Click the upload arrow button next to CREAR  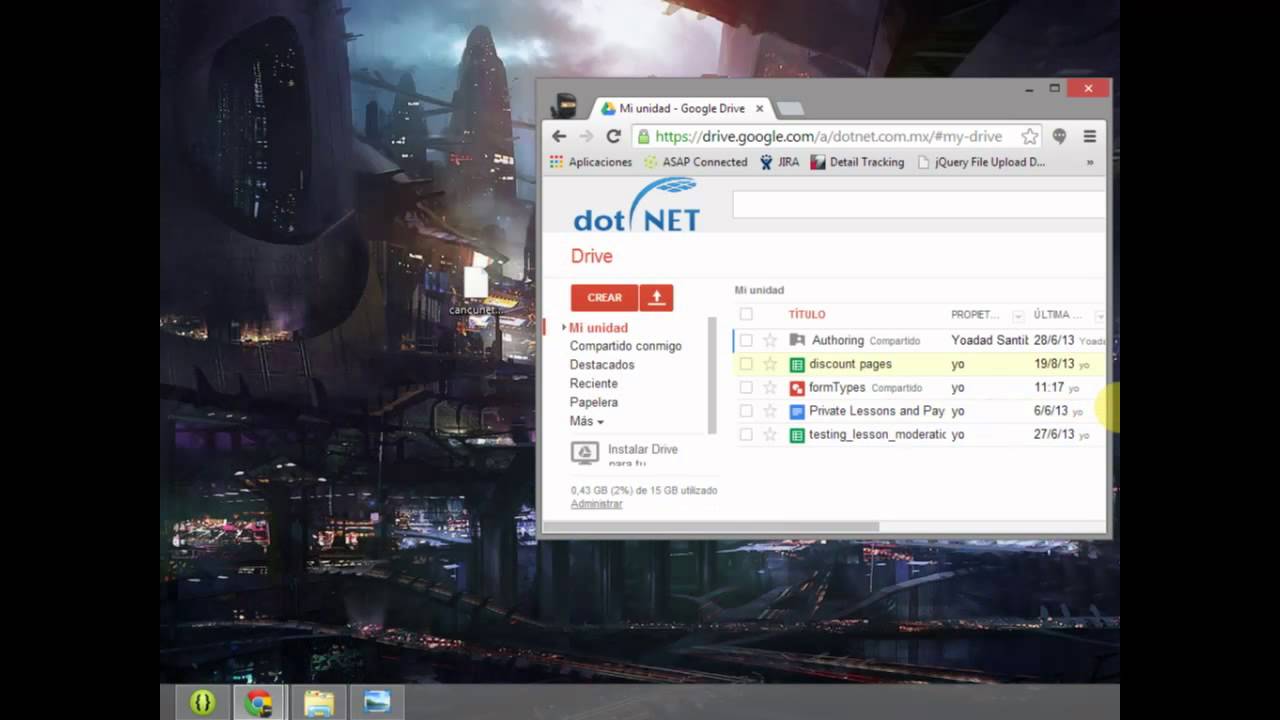656,297
